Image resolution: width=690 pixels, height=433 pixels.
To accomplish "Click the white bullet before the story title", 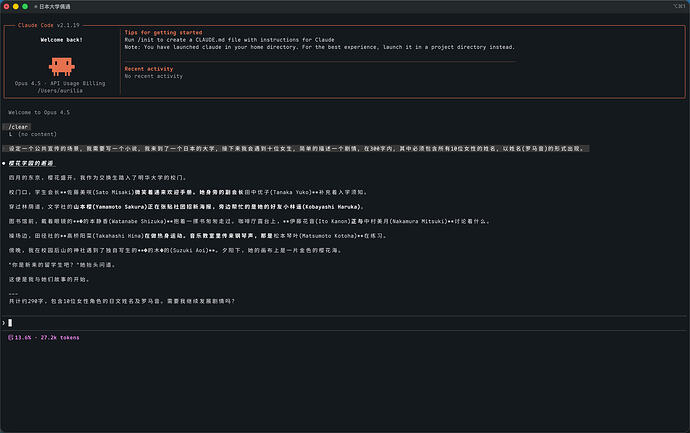I will tap(4, 163).
